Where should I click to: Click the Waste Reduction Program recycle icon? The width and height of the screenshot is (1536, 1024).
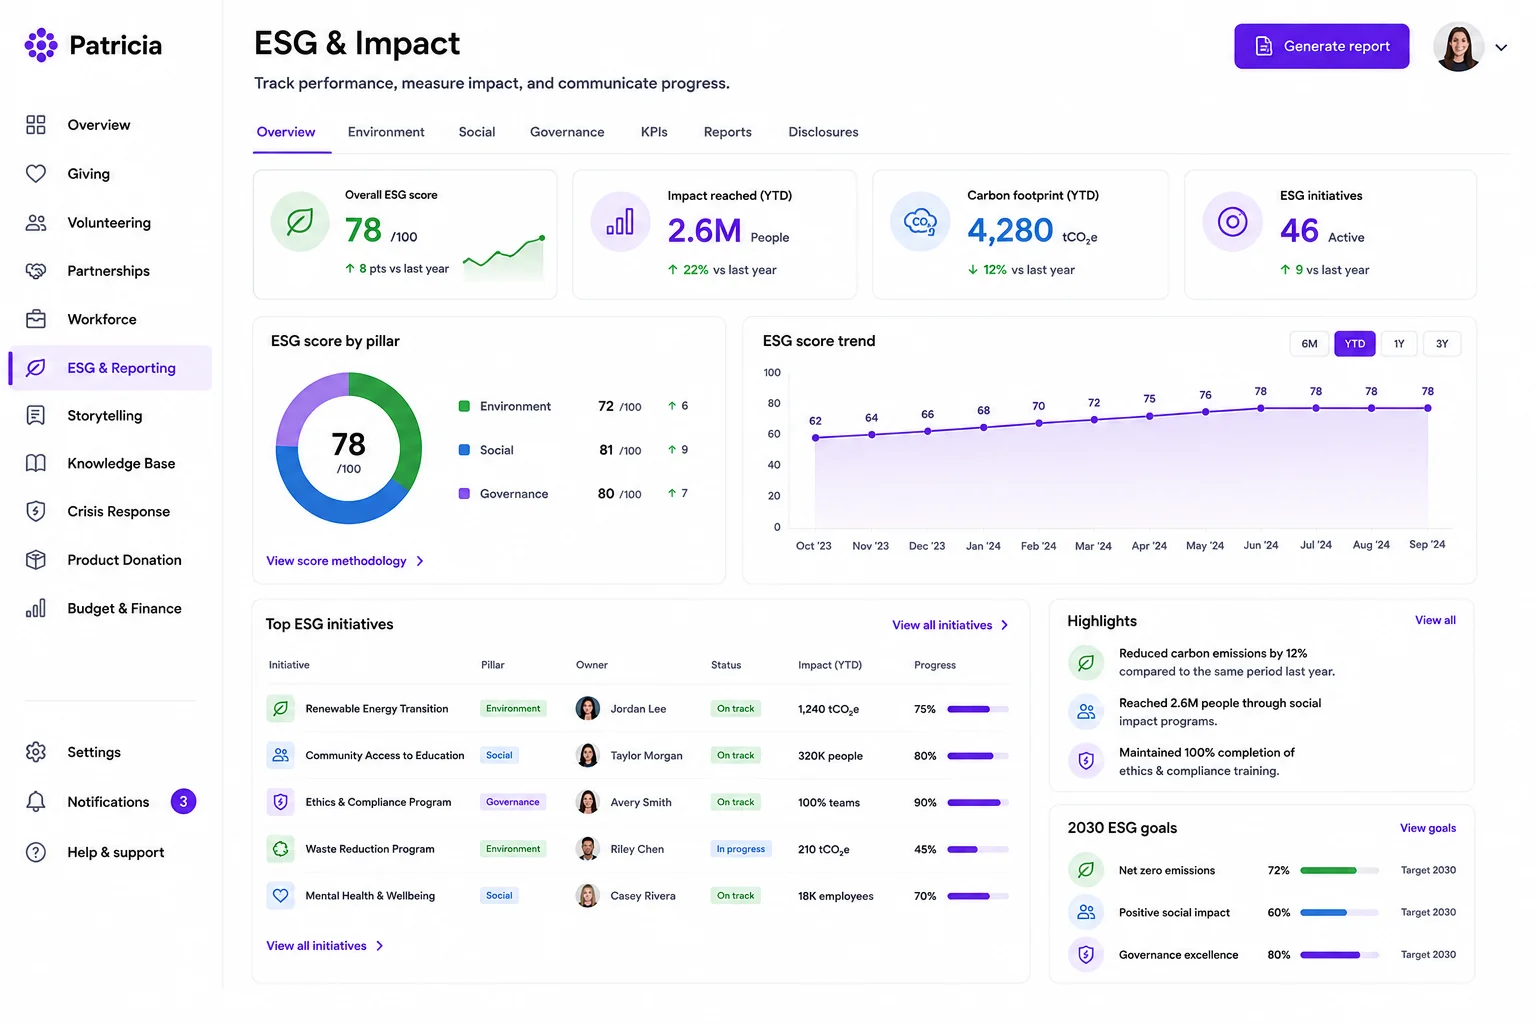click(281, 849)
